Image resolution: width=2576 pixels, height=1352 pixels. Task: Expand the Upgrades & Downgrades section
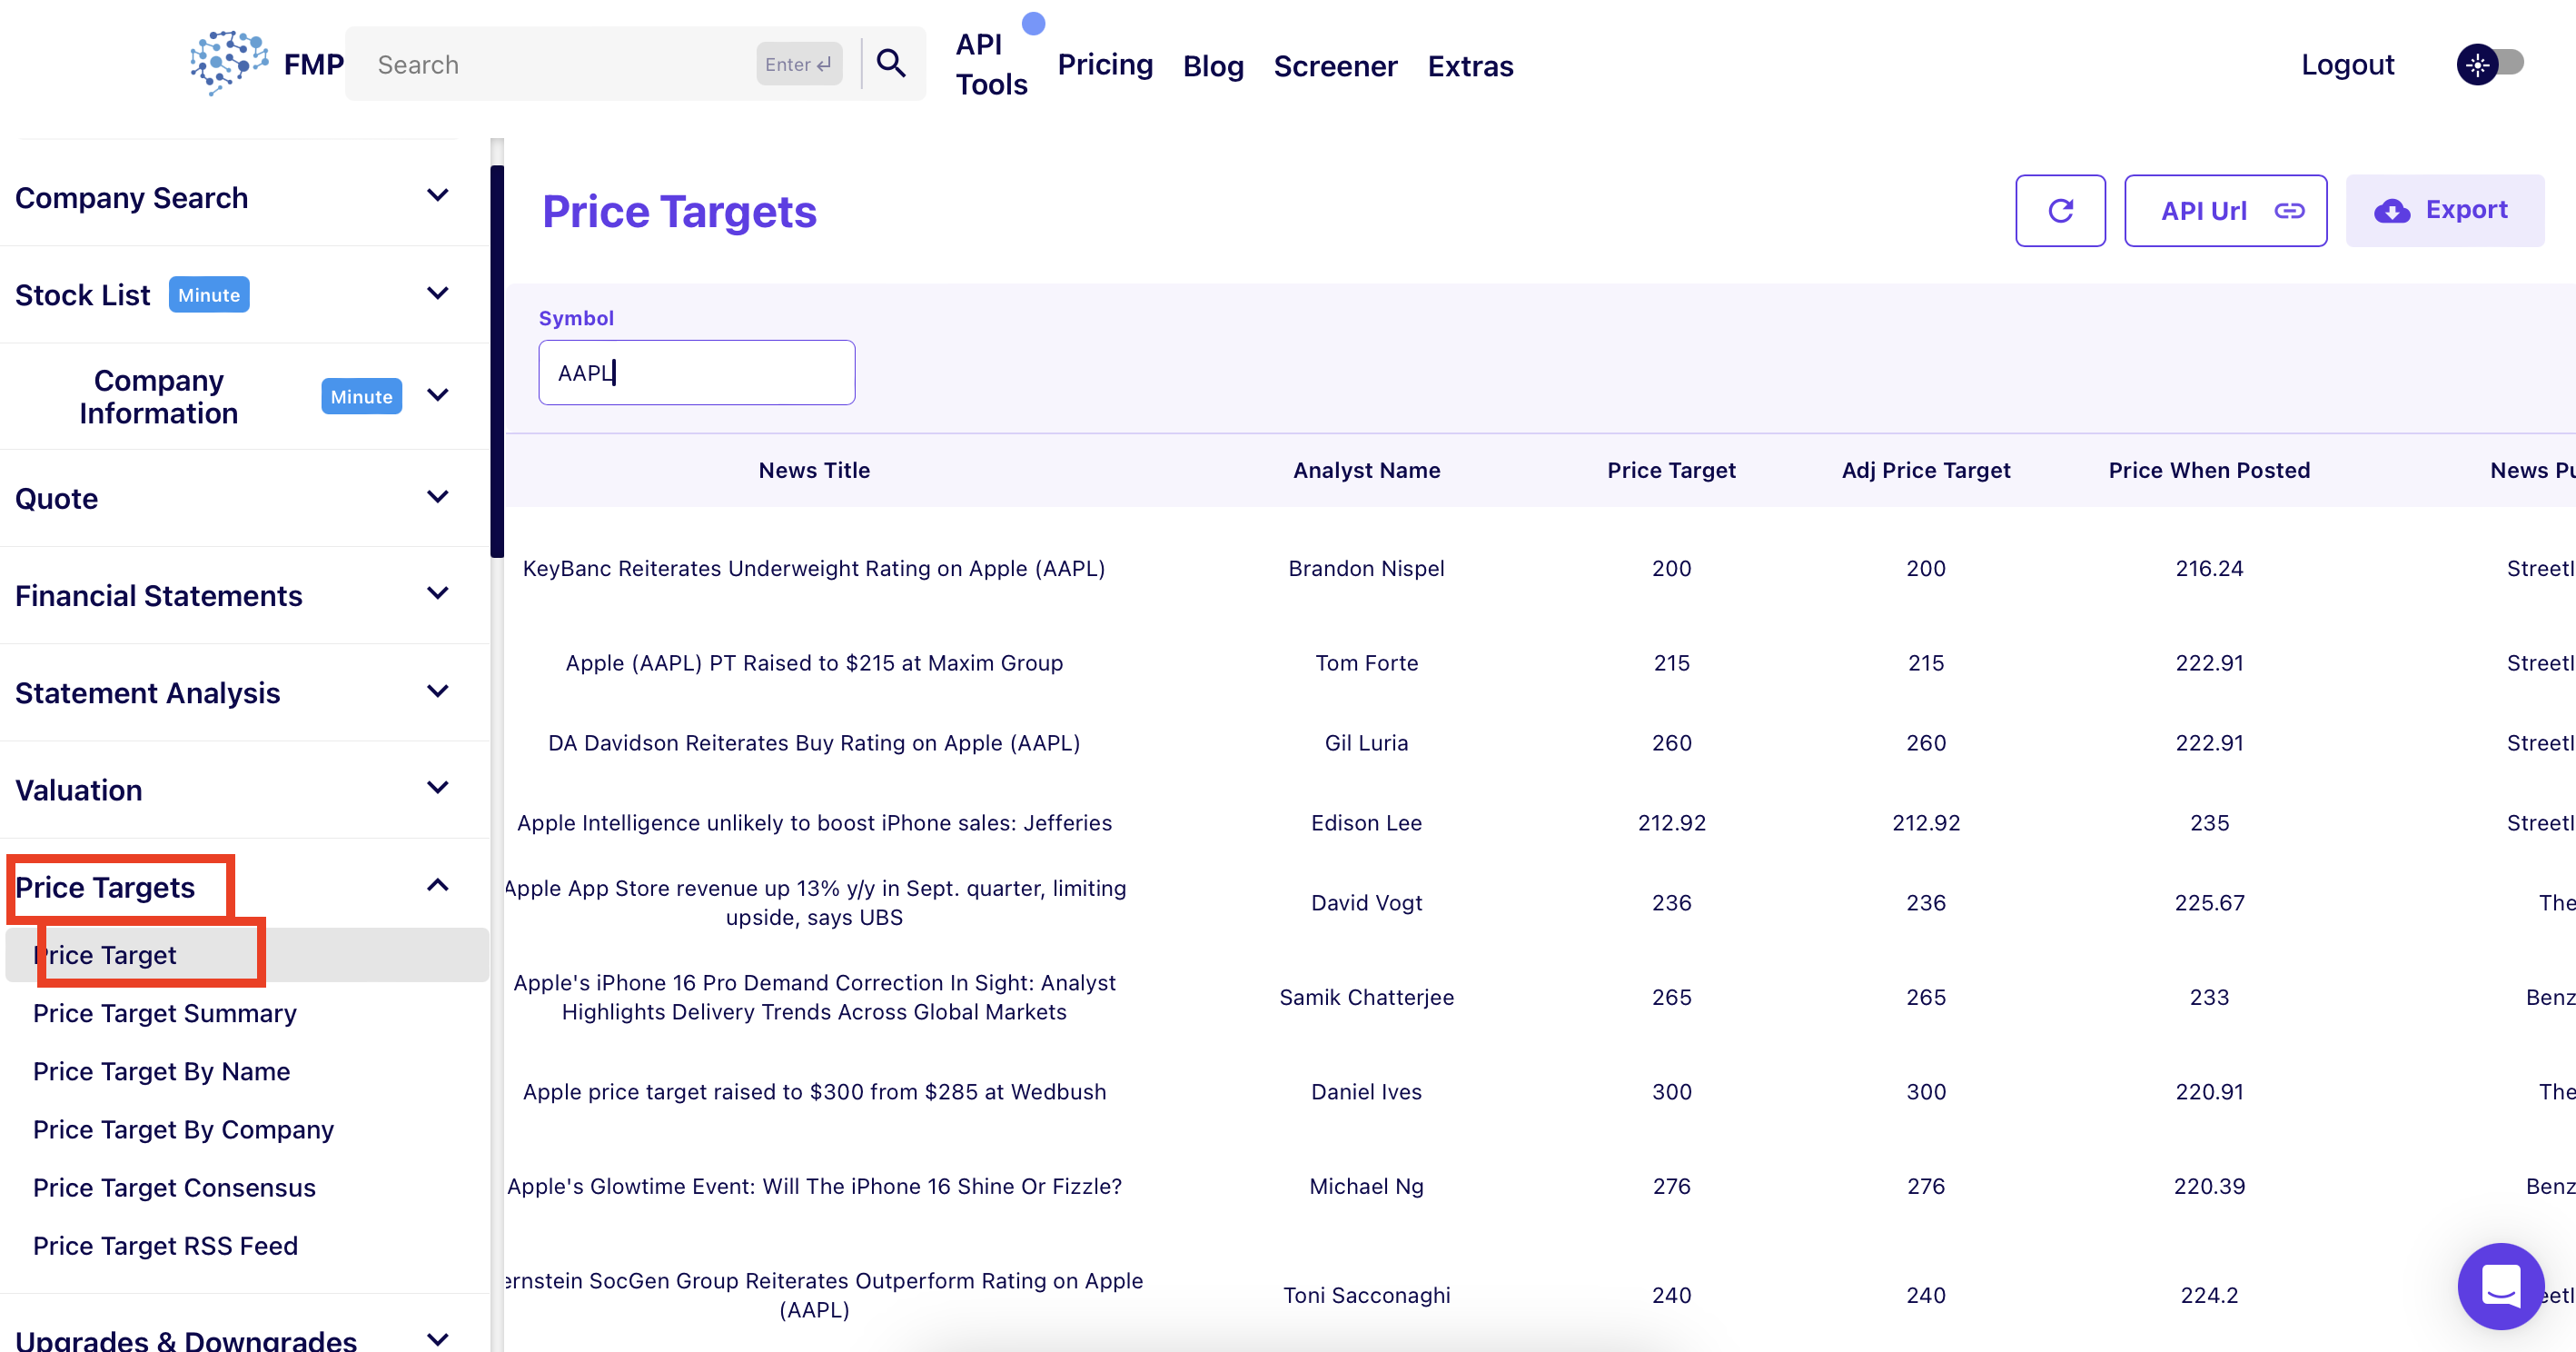[x=437, y=1338]
